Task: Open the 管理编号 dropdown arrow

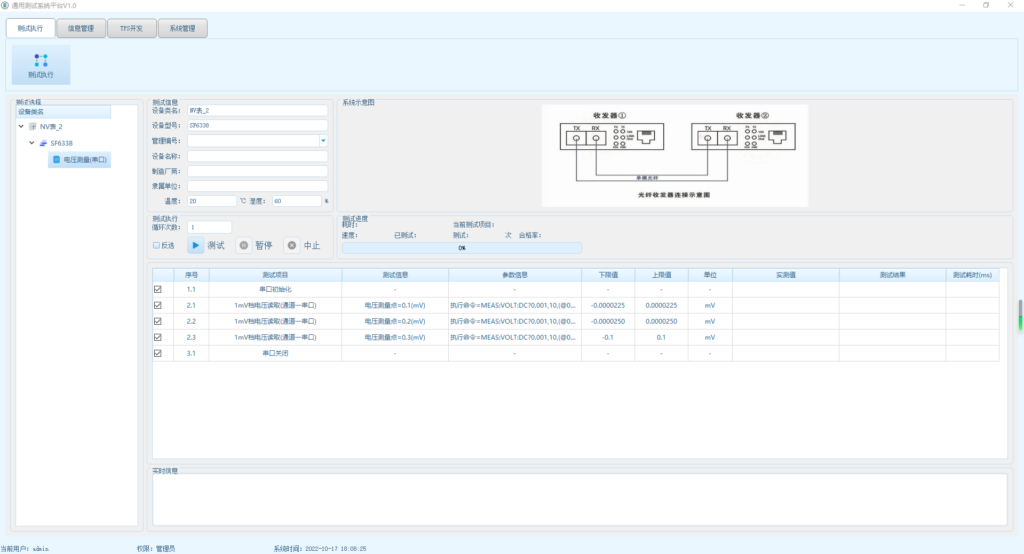Action: pos(323,141)
